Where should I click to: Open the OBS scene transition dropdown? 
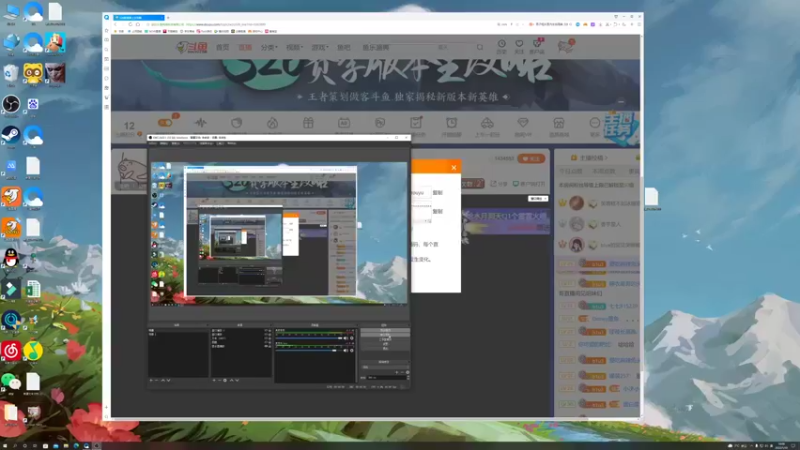pyautogui.click(x=385, y=367)
